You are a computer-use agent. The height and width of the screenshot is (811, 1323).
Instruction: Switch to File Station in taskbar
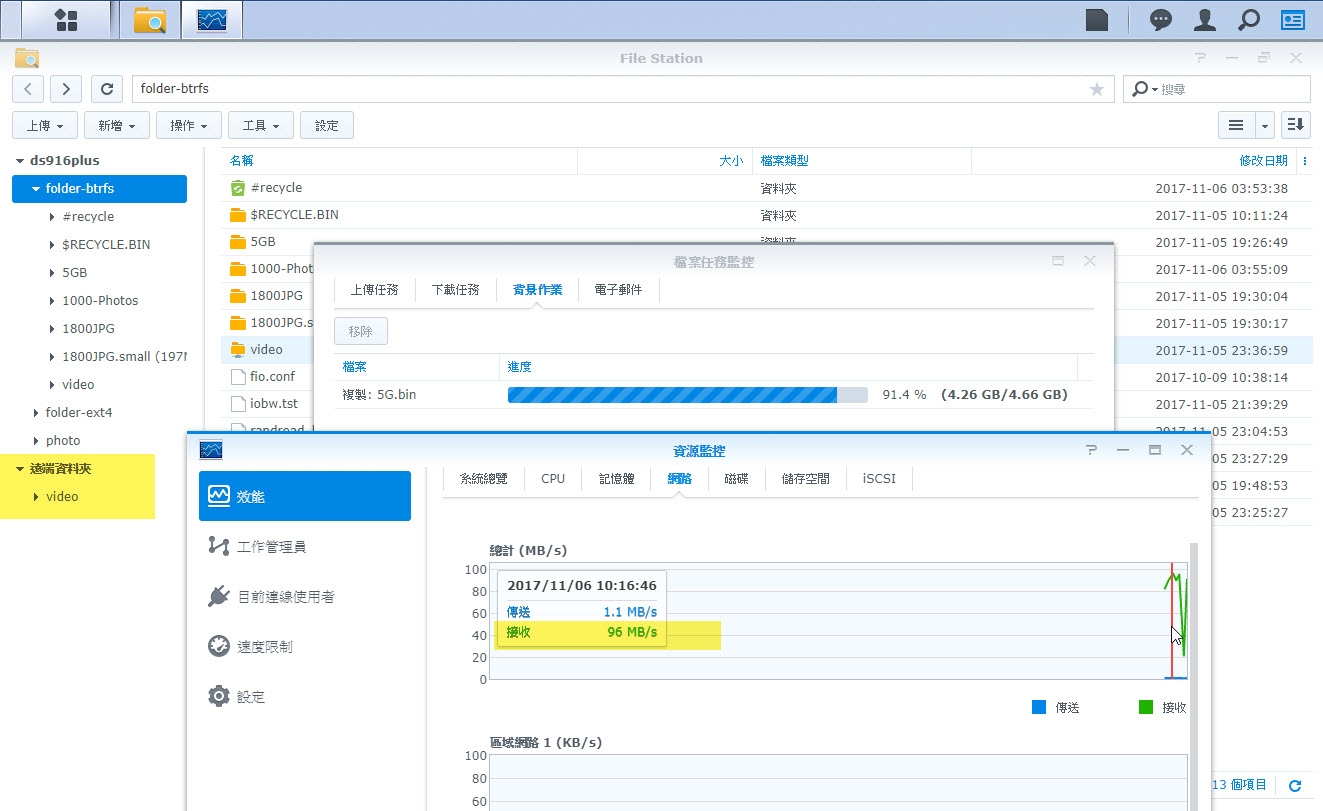150,20
